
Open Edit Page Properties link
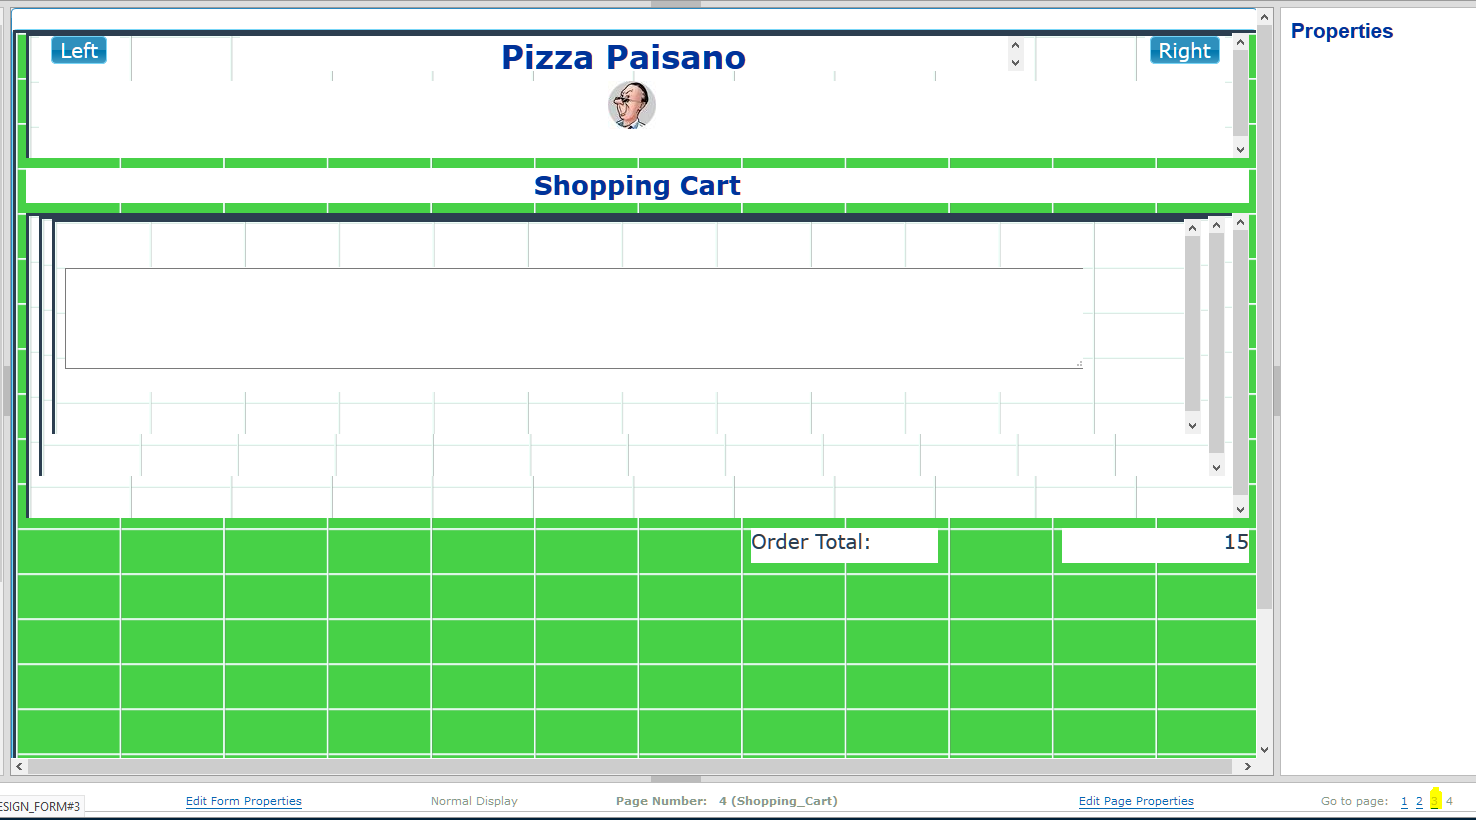point(1136,801)
